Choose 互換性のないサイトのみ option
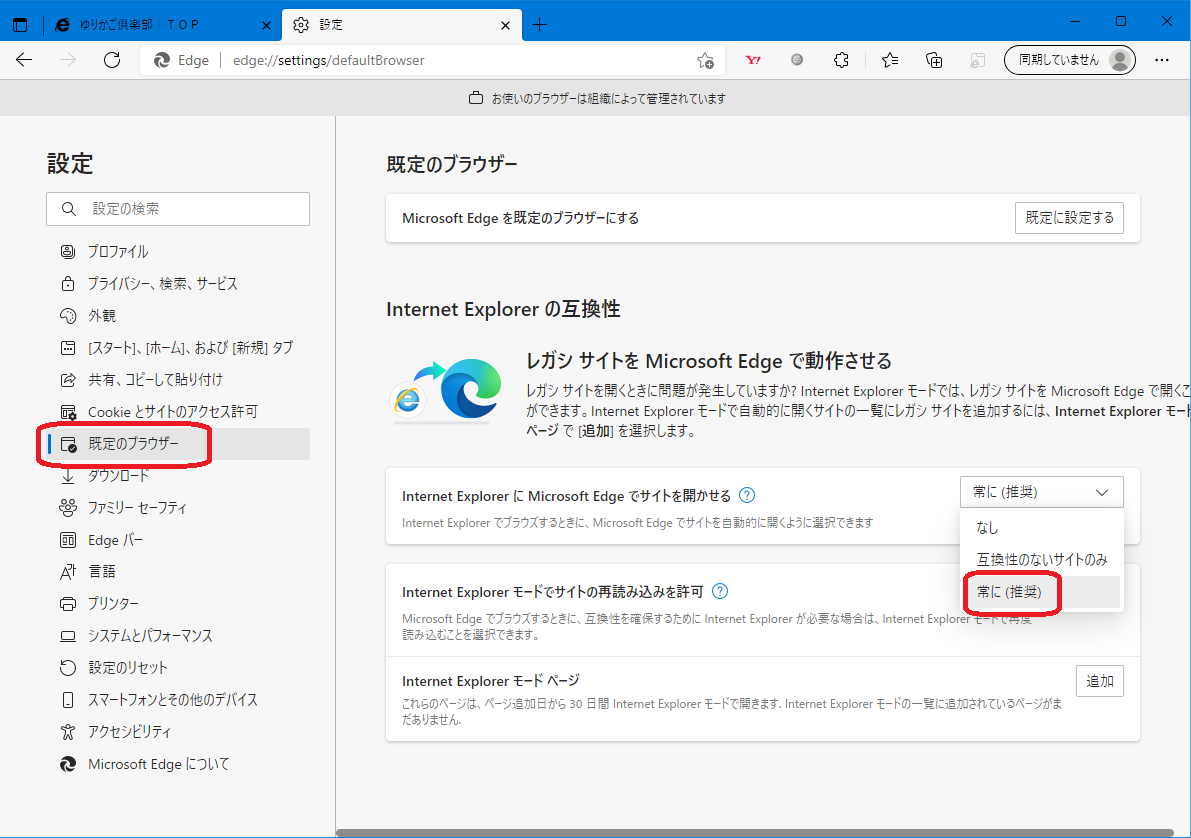Screen dimensions: 1191x838 (x=1041, y=560)
